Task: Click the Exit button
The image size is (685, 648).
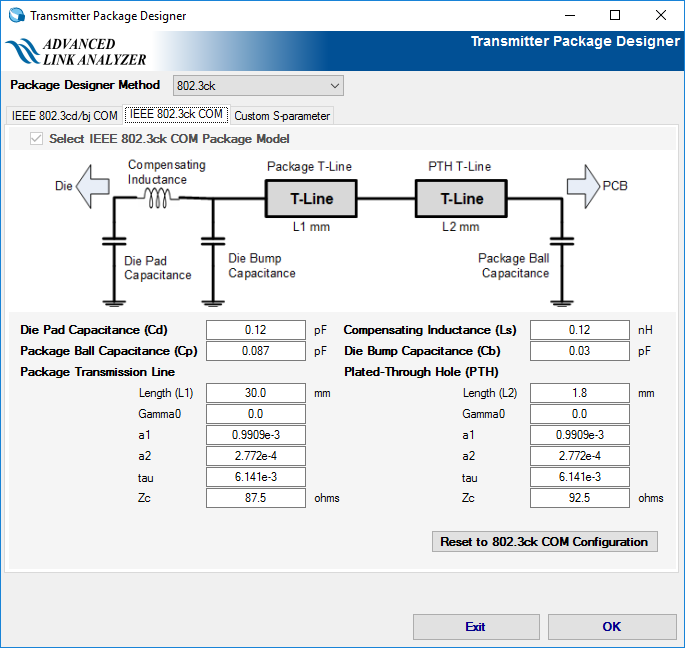Action: (x=475, y=627)
